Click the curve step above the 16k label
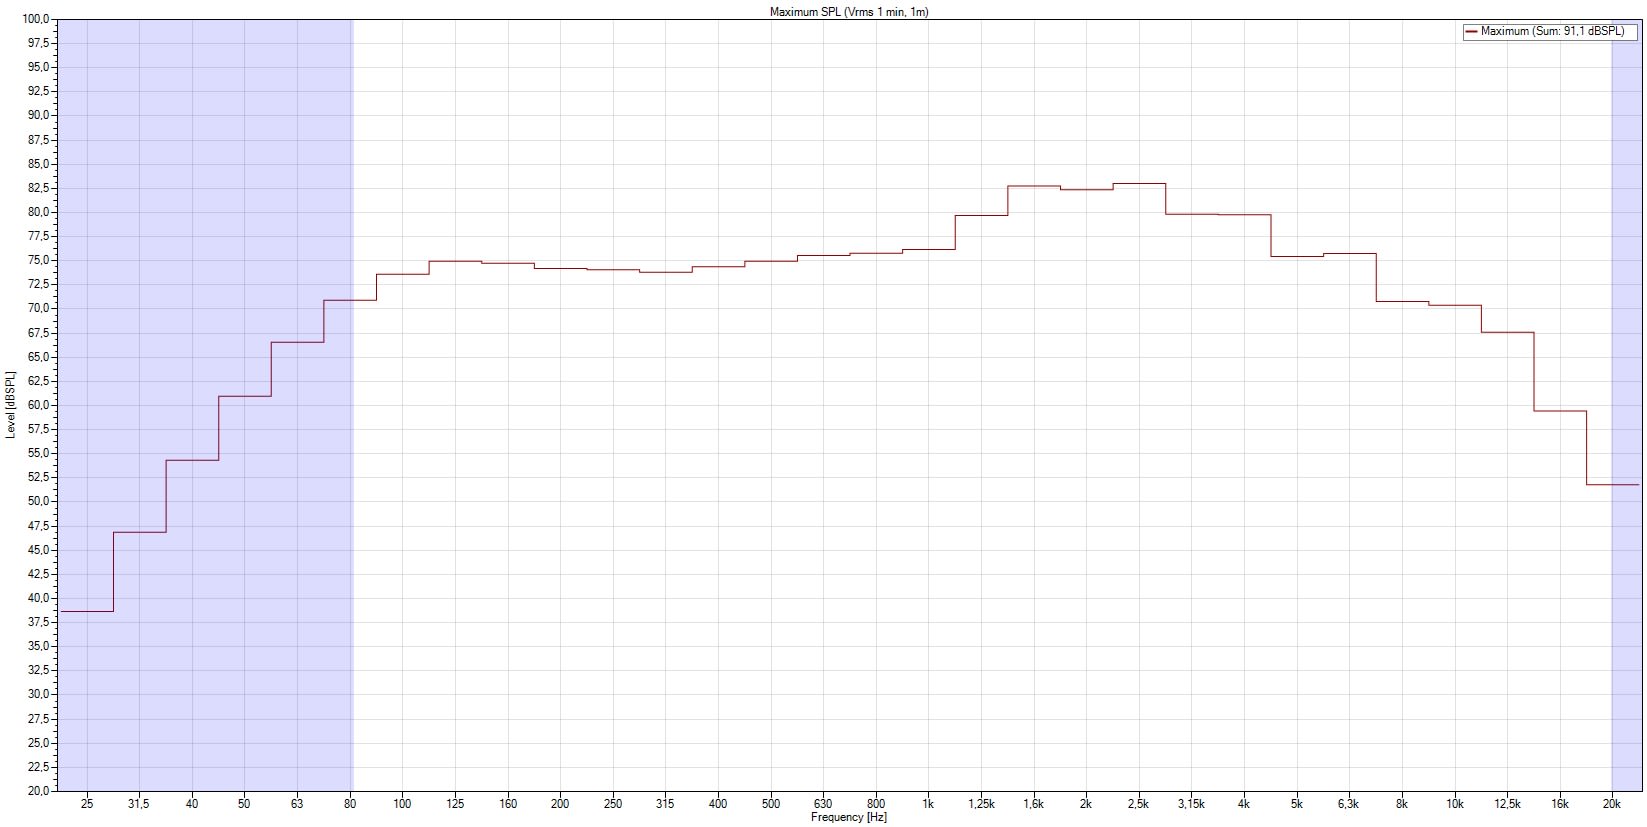Screen dimensions: 1647x827 click(x=1559, y=411)
